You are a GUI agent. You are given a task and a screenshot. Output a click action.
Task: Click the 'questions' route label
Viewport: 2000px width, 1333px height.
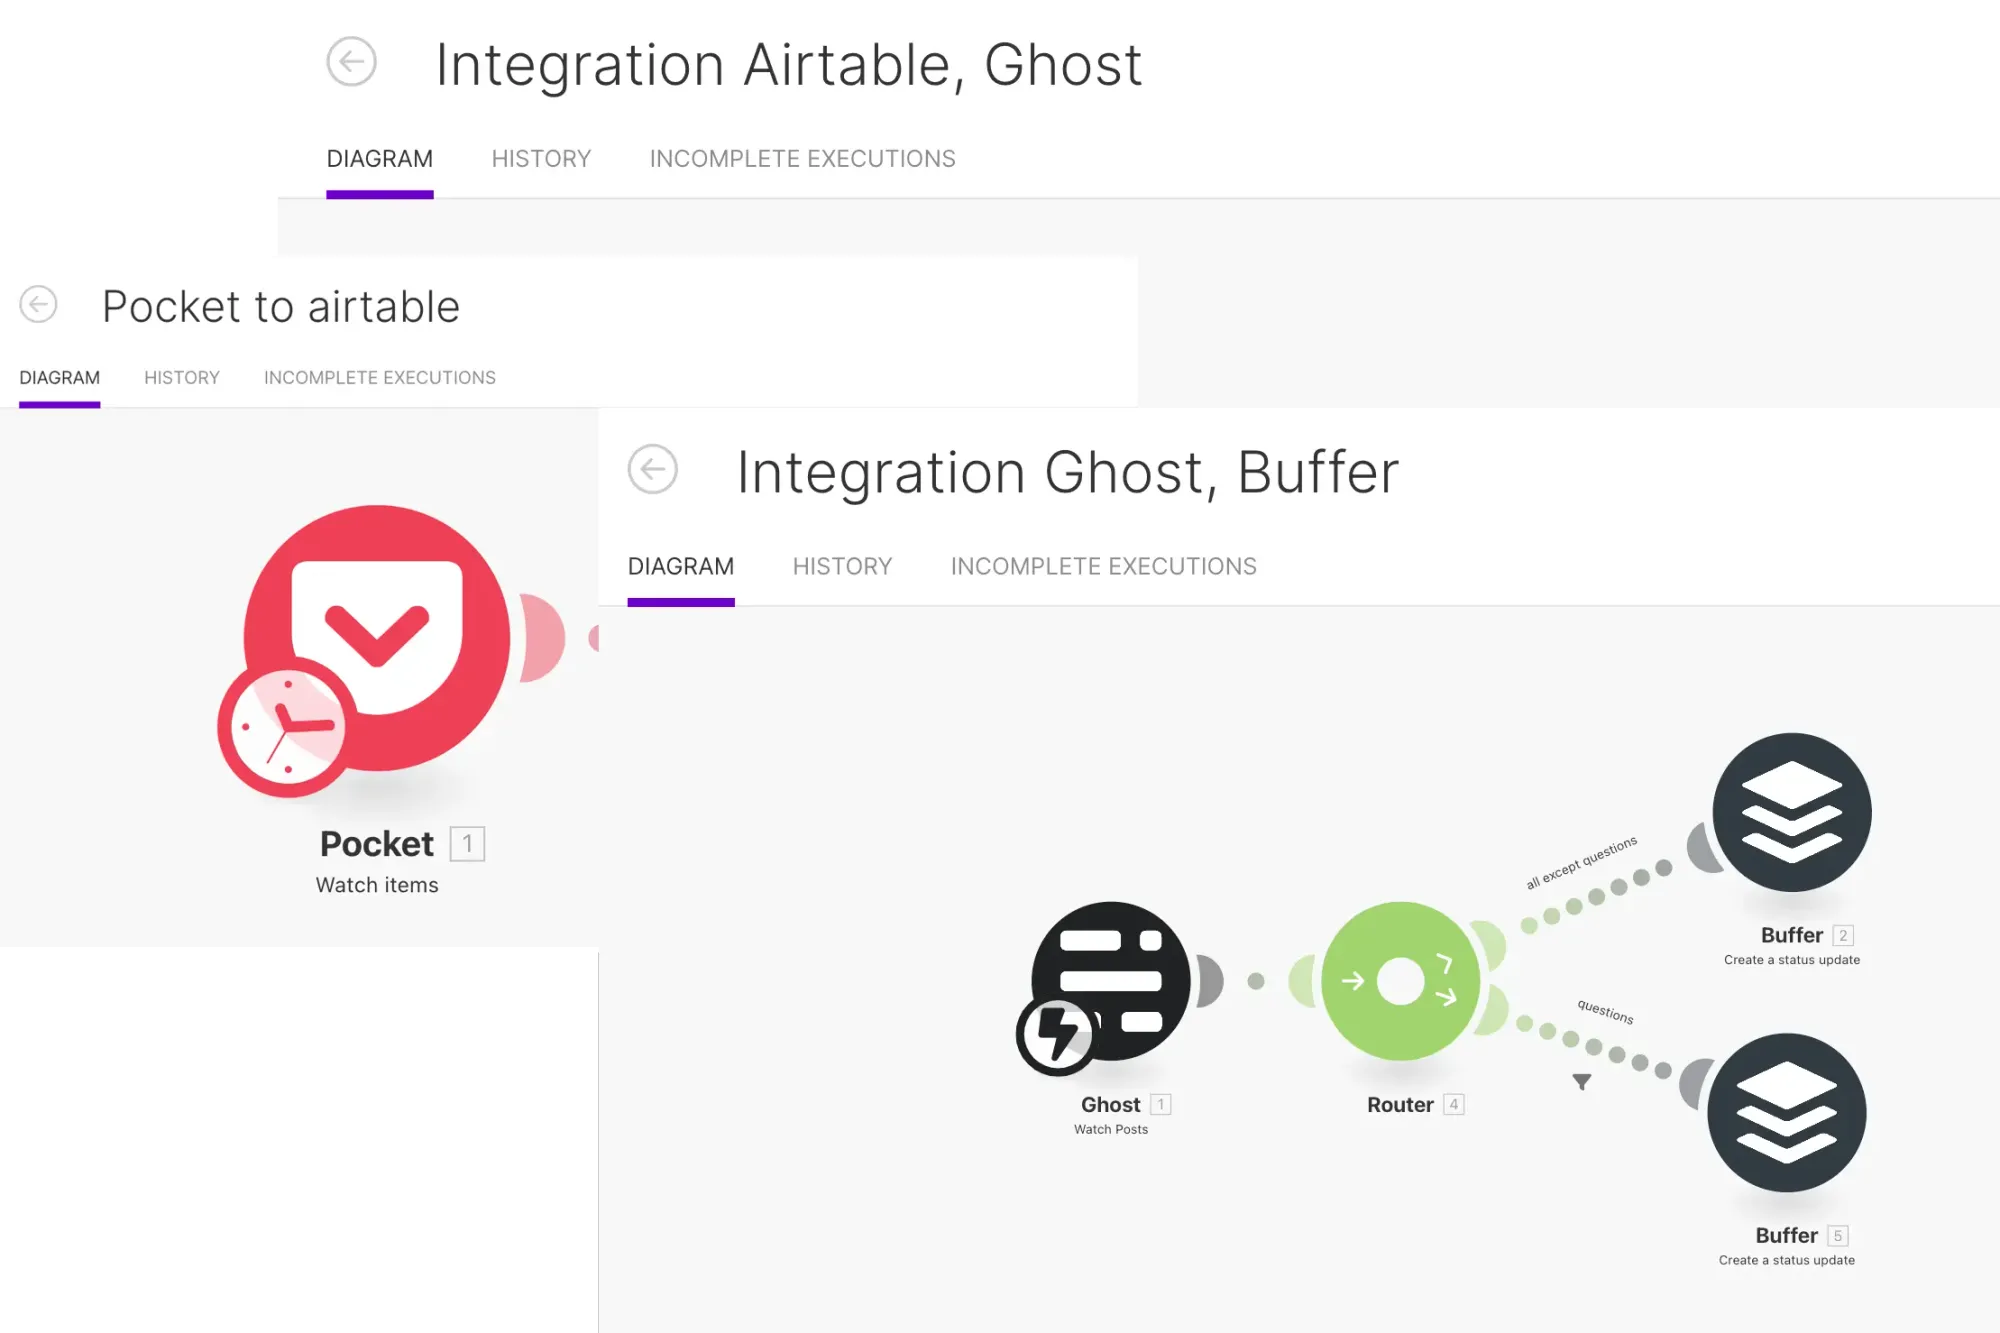click(1605, 1011)
